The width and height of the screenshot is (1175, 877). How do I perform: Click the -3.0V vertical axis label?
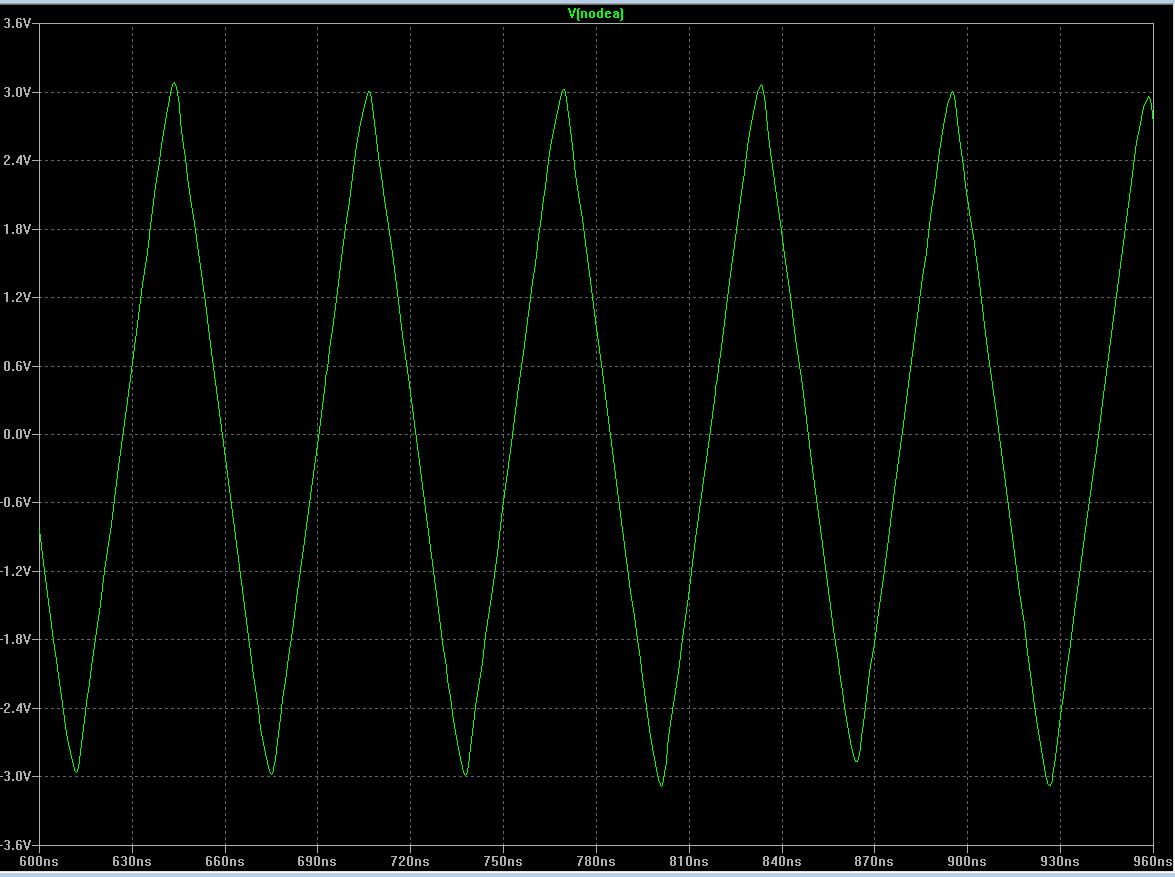click(x=16, y=776)
